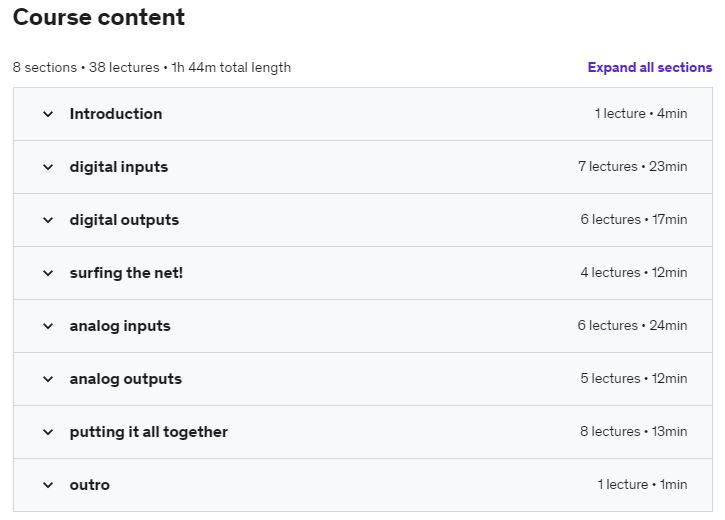This screenshot has width=725, height=520.
Task: Open the outro section title
Action: [90, 485]
